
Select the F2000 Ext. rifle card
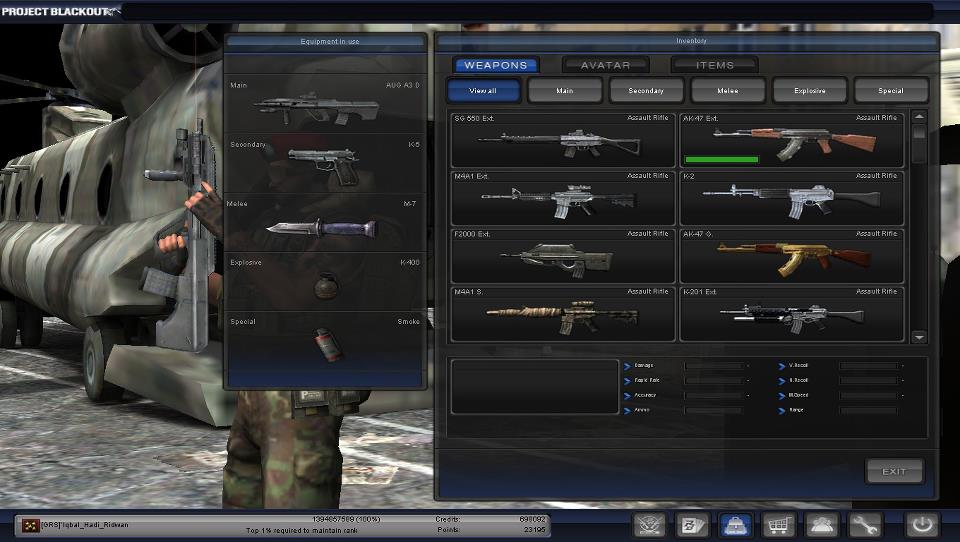[563, 256]
